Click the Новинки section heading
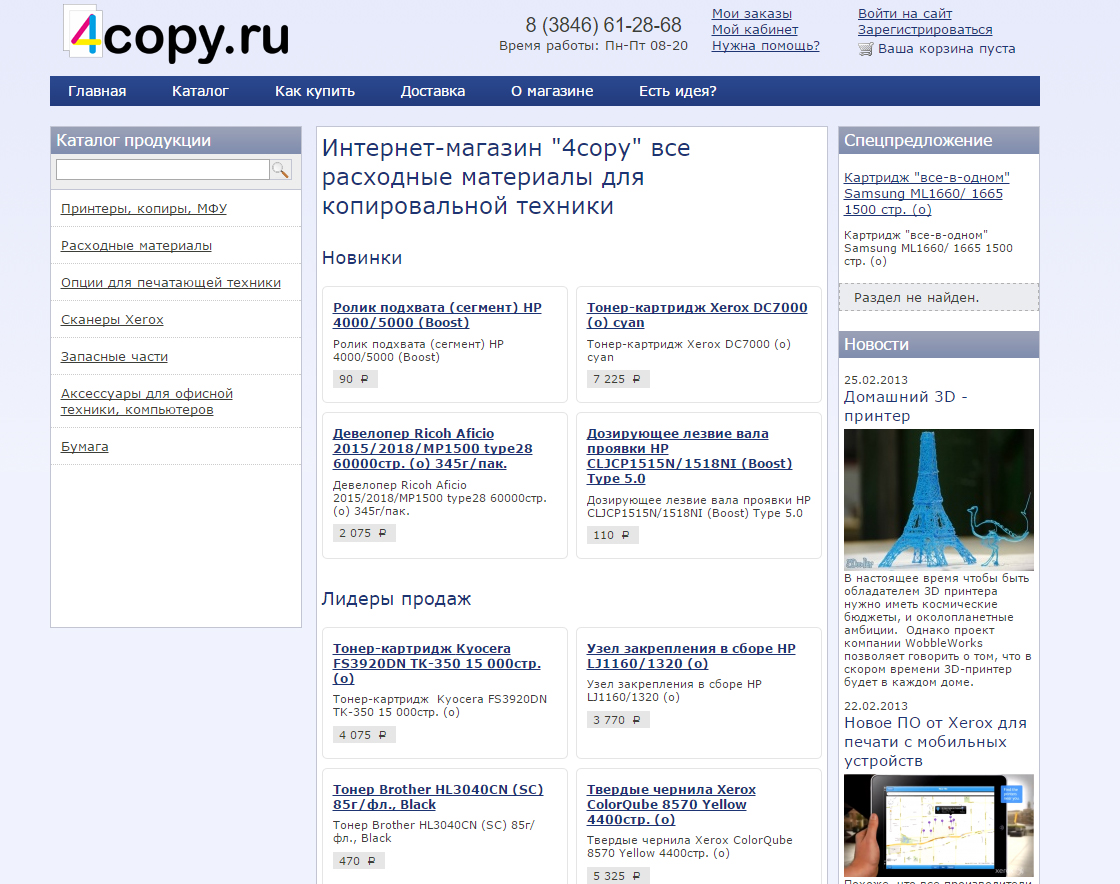This screenshot has width=1120, height=884. point(362,258)
